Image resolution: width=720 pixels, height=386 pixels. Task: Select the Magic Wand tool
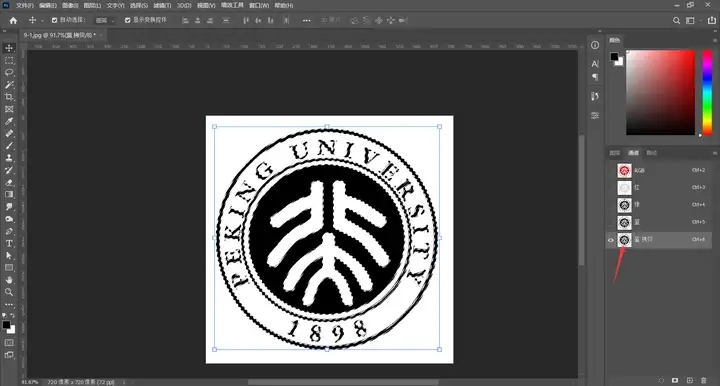(x=9, y=85)
